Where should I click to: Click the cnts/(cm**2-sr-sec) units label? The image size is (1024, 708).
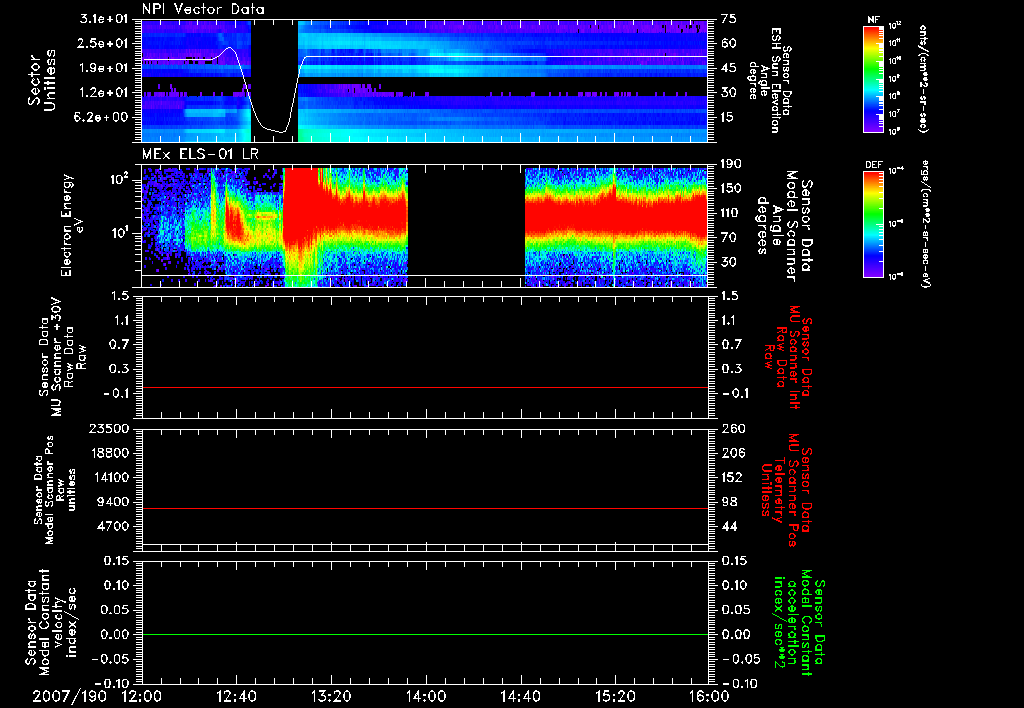click(x=923, y=79)
